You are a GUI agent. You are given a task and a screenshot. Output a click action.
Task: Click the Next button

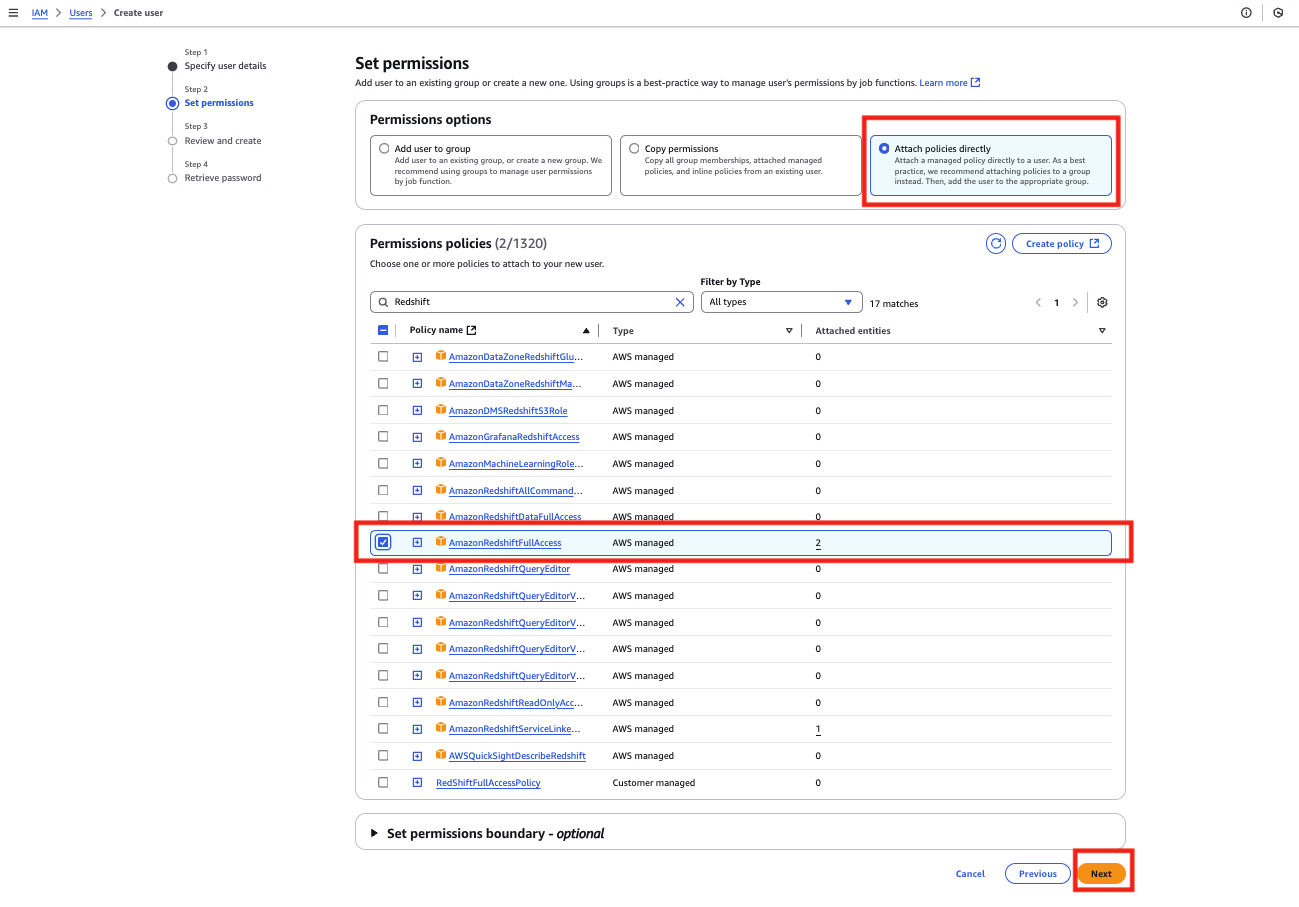point(1100,874)
